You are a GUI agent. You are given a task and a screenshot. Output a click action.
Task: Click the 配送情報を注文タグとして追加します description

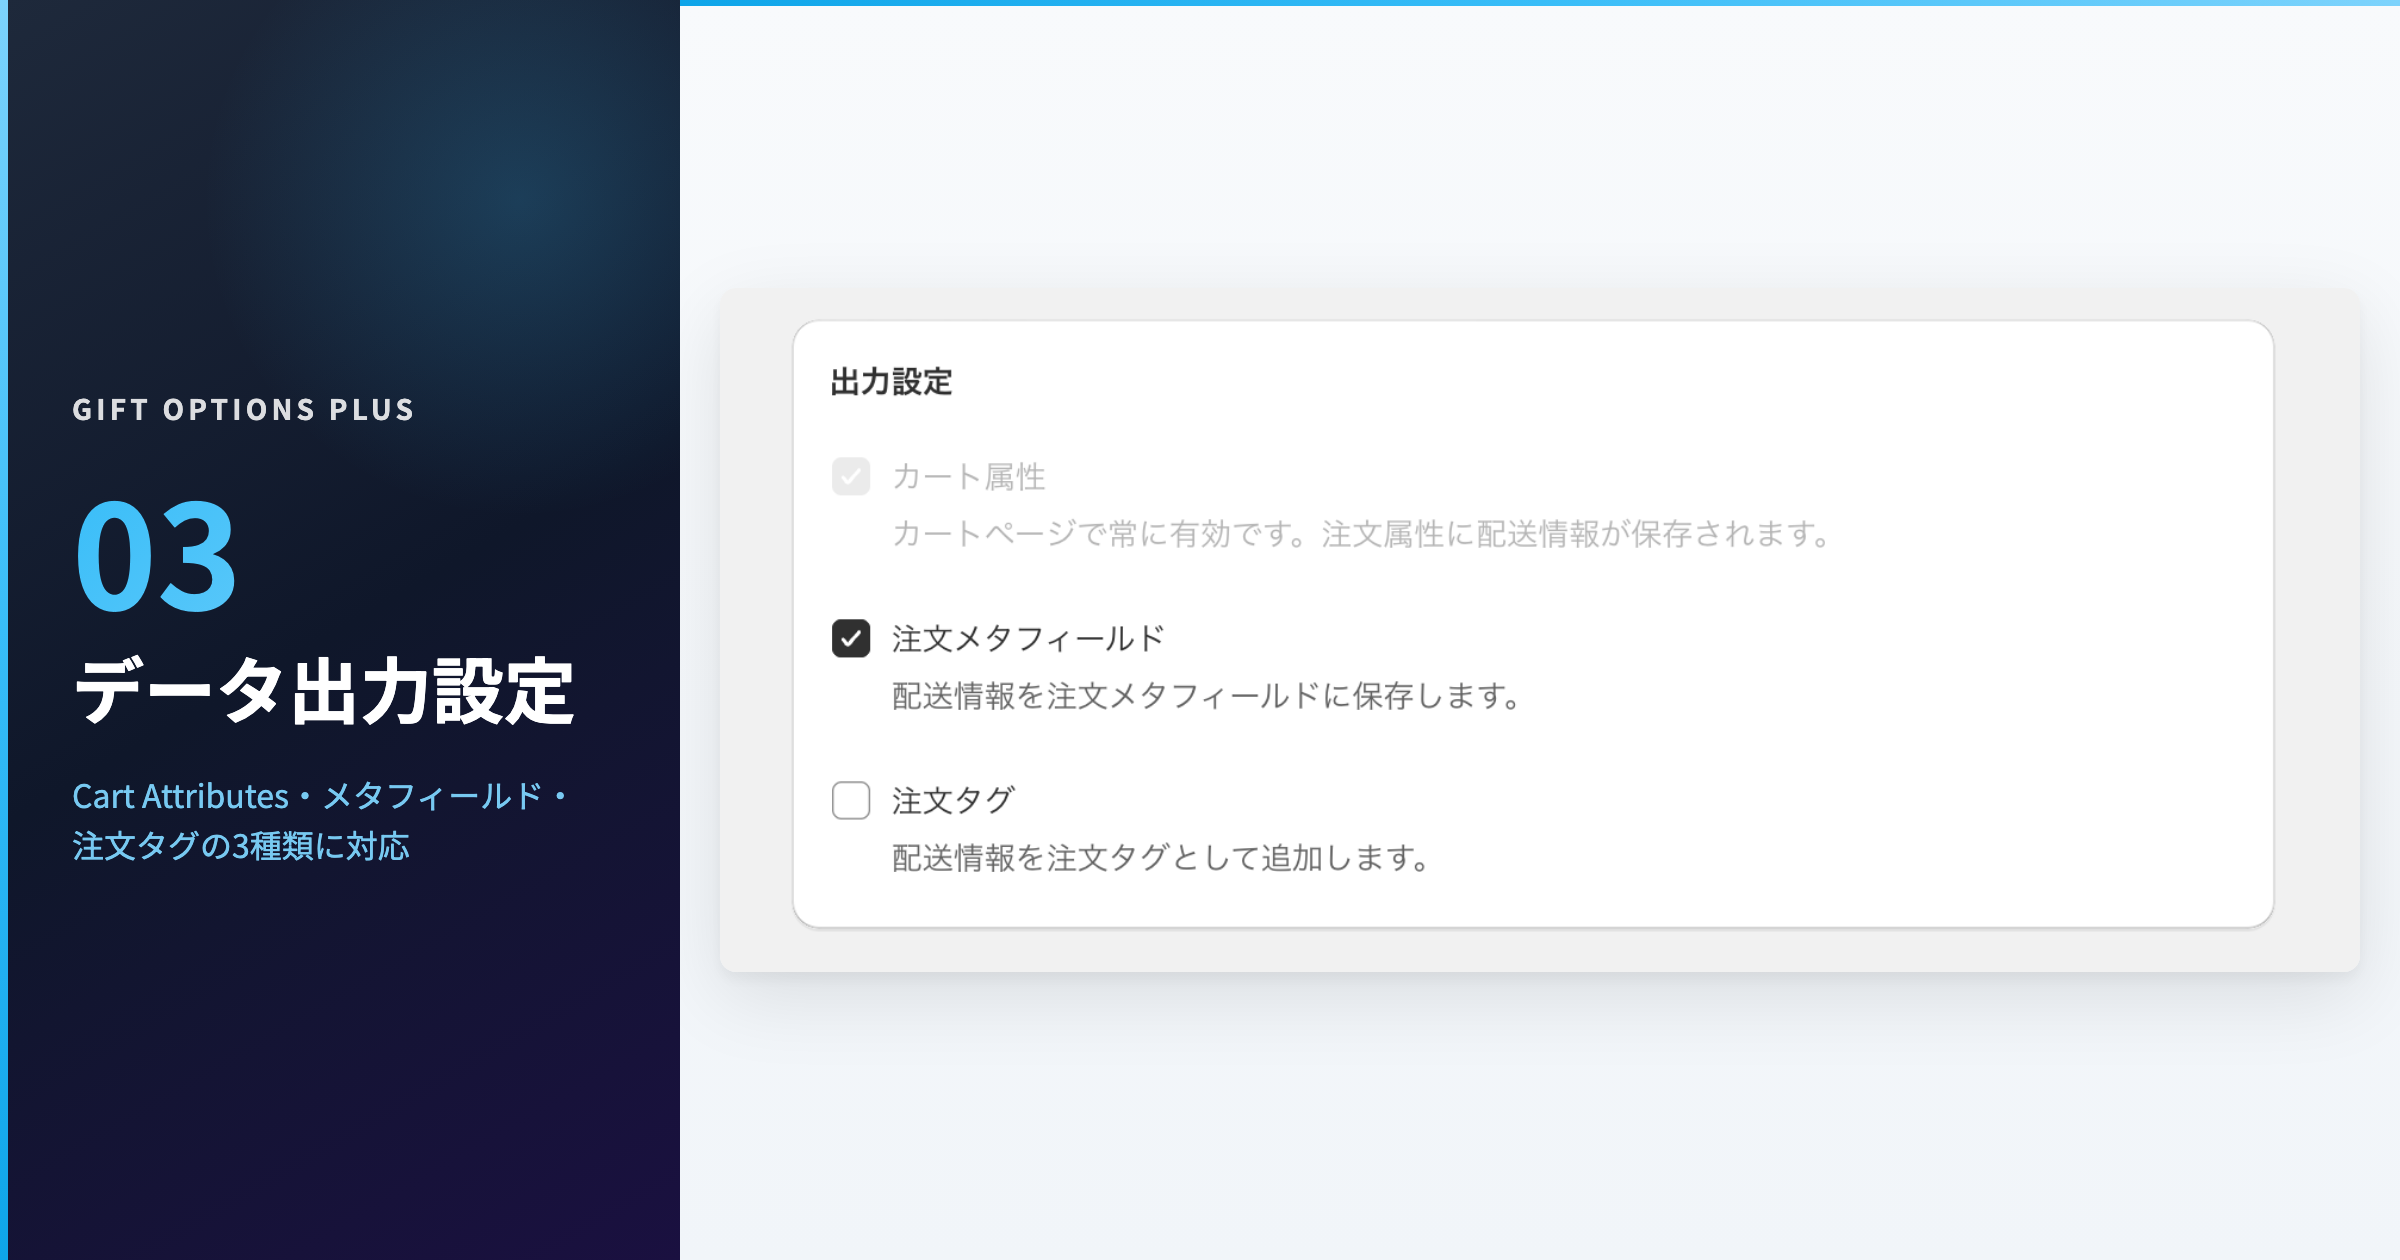pos(1160,857)
